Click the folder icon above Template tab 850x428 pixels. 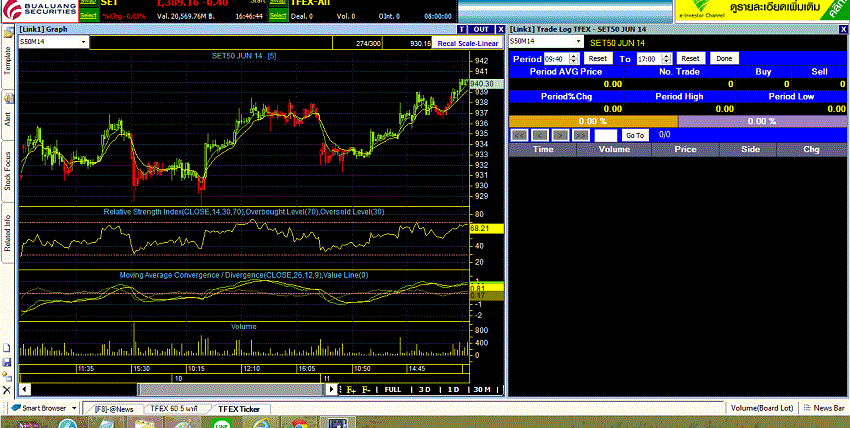[9, 33]
